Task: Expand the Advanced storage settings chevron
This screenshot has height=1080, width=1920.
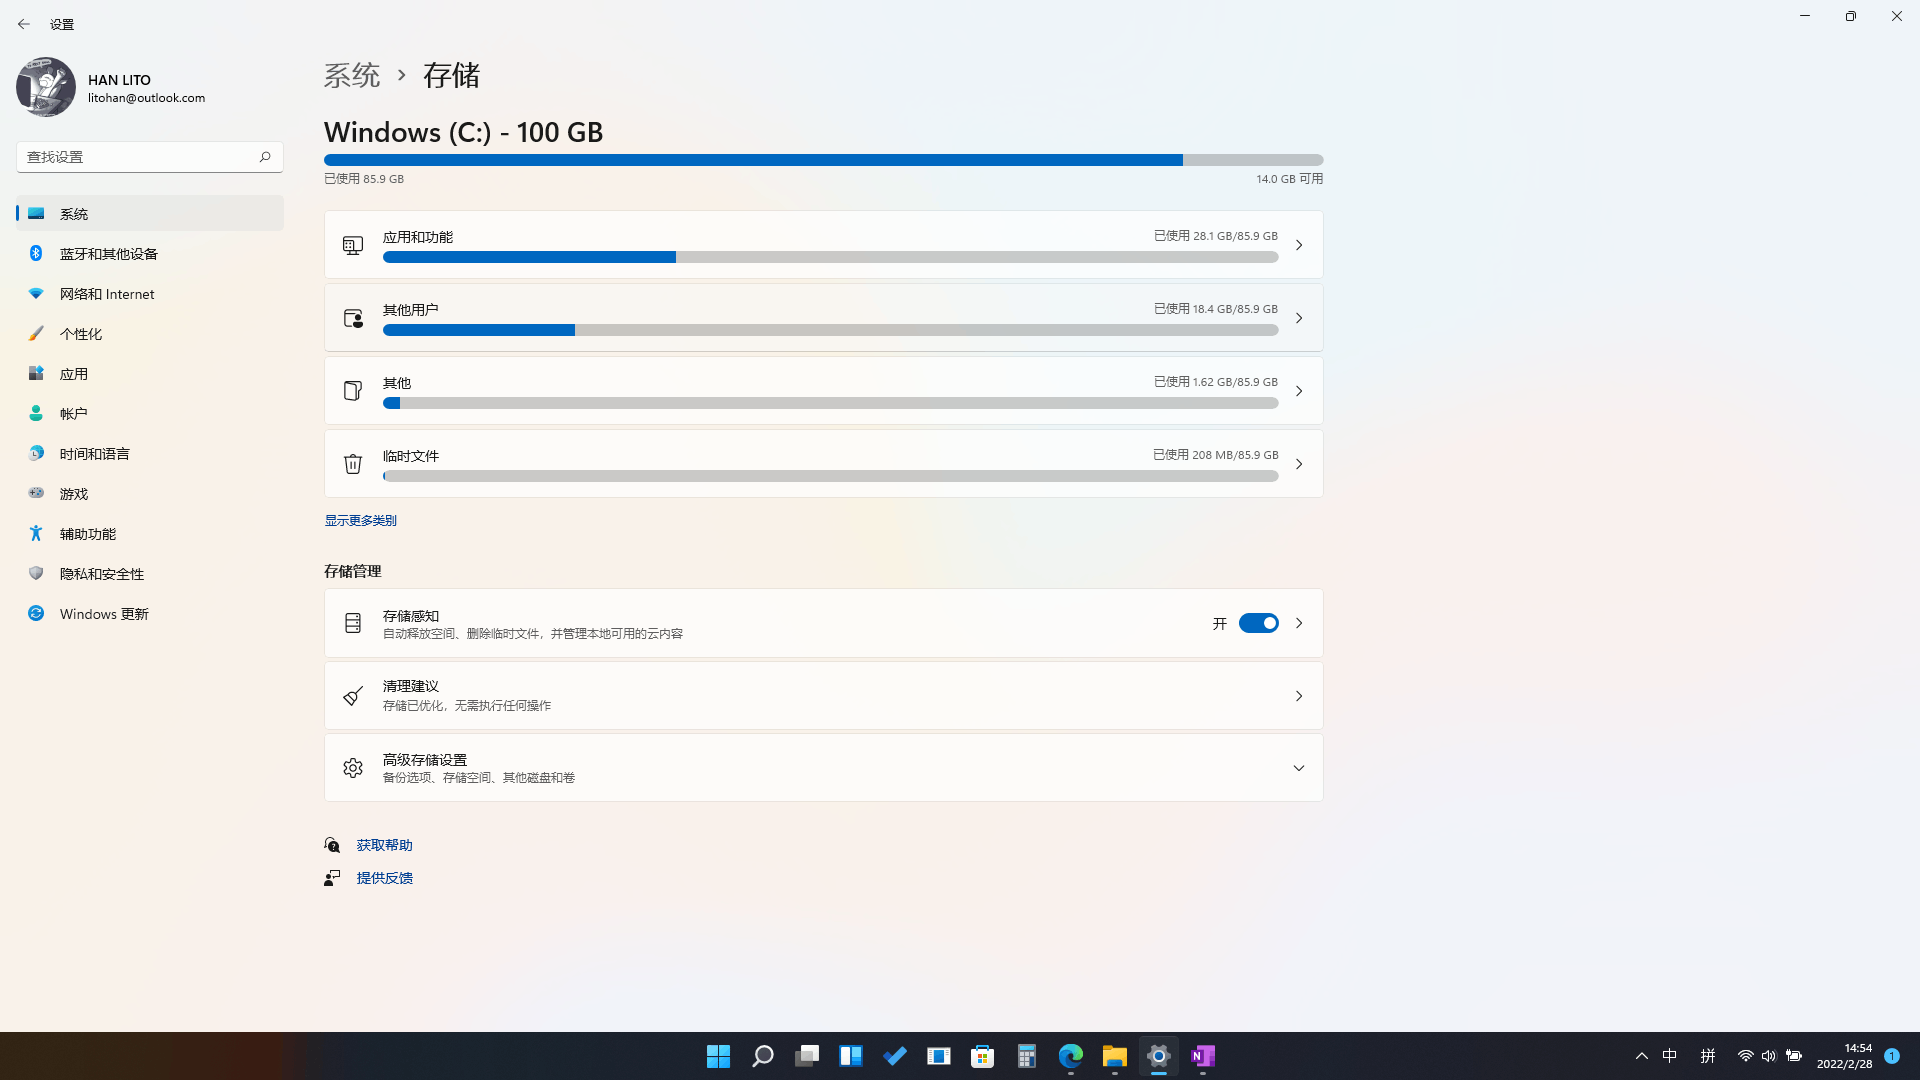Action: click(1298, 768)
